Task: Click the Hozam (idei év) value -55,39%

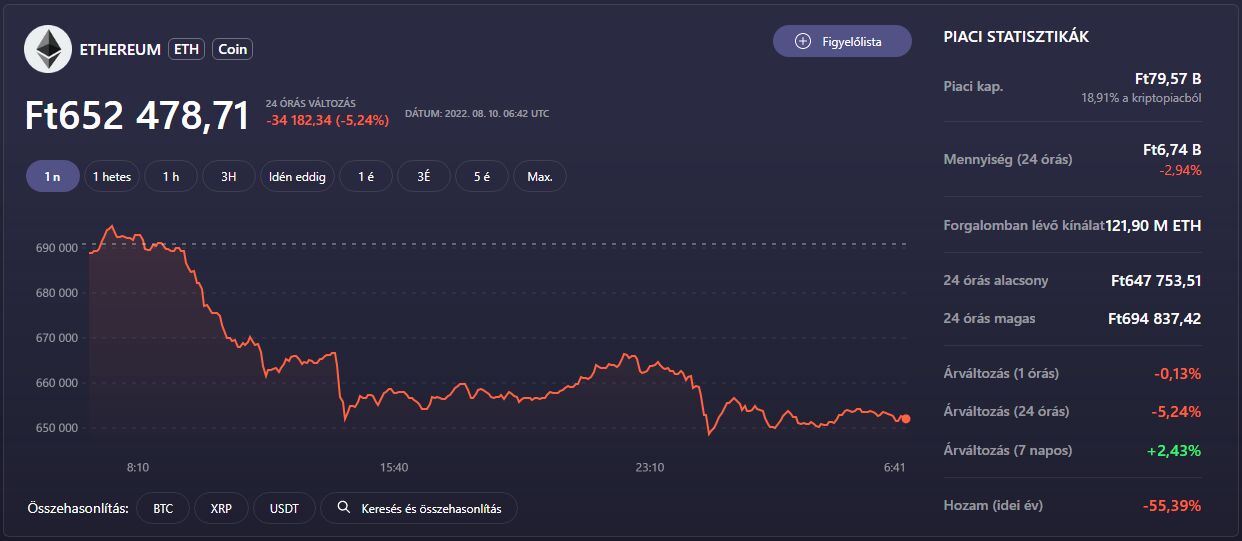Action: 1172,506
